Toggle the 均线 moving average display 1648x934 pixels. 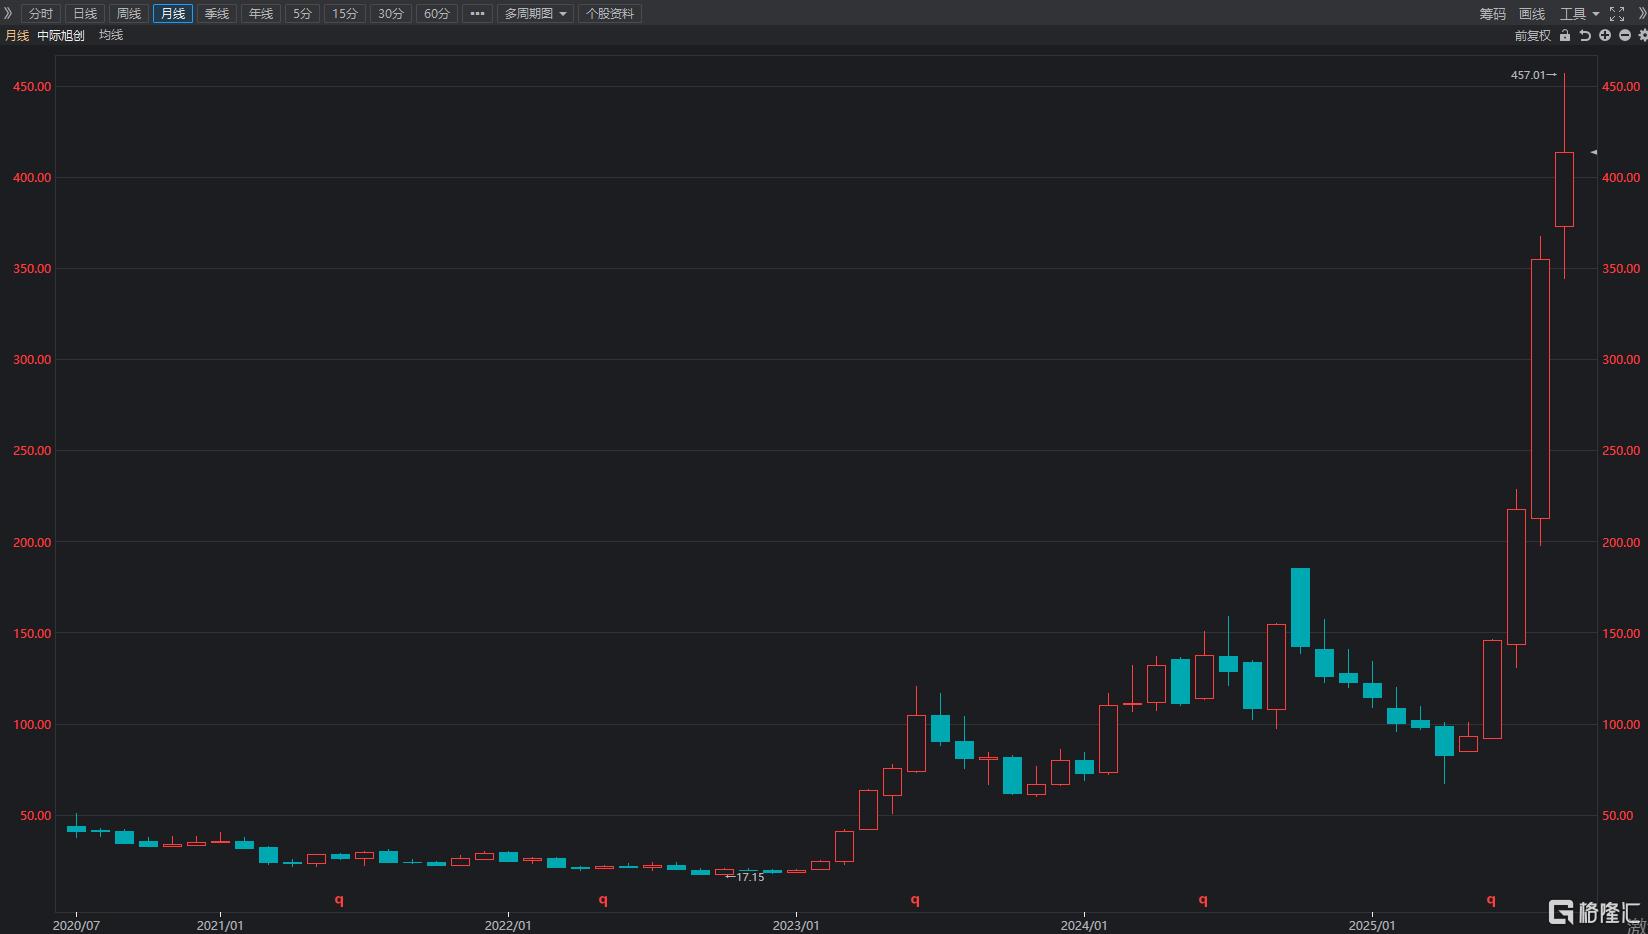coord(111,35)
